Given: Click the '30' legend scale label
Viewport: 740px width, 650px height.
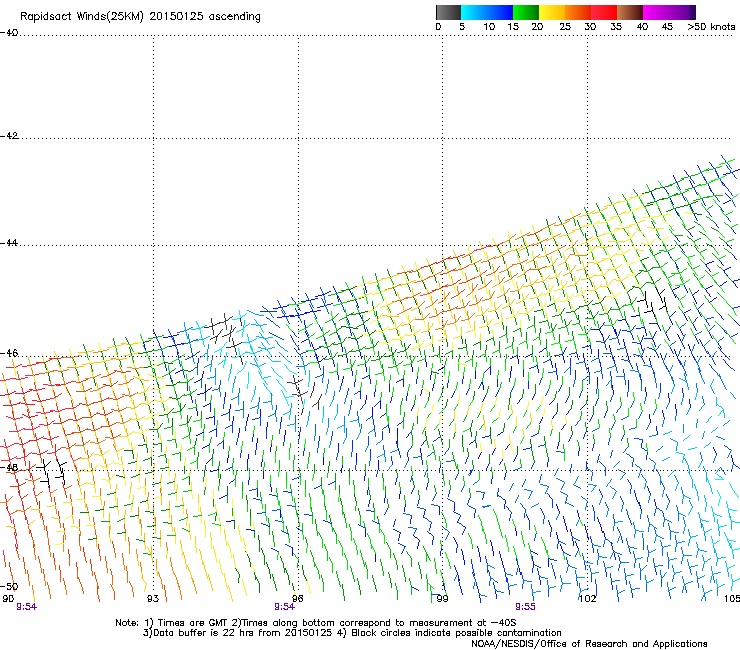Looking at the screenshot, I should pyautogui.click(x=590, y=27).
